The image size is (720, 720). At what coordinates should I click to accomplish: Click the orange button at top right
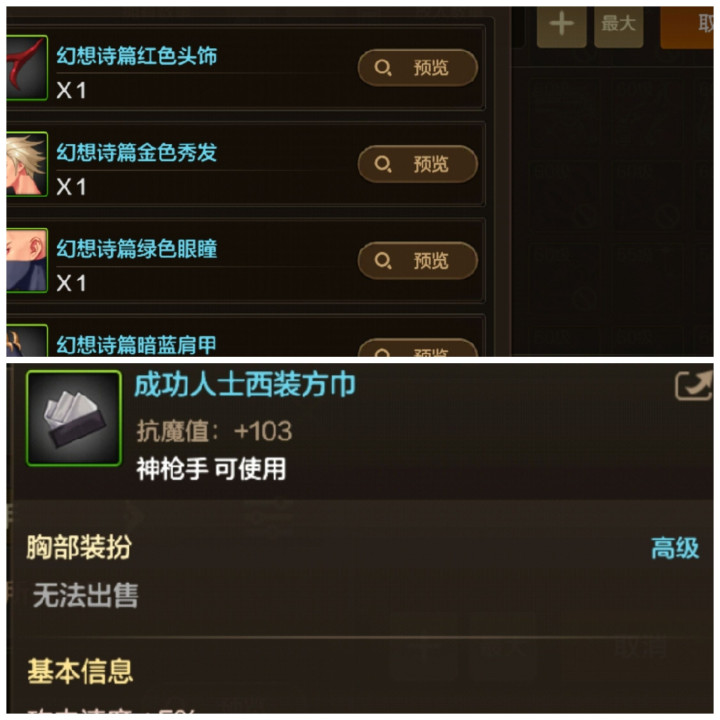[x=686, y=26]
